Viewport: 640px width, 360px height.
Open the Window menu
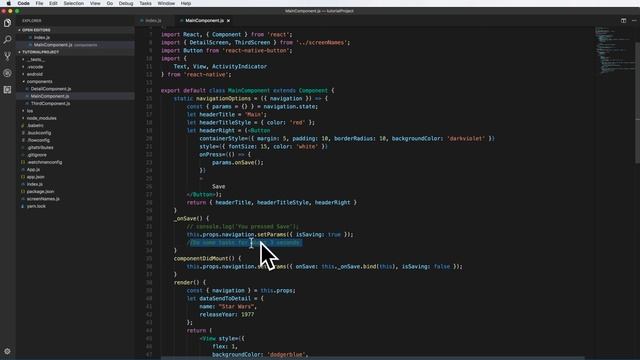[166, 3]
